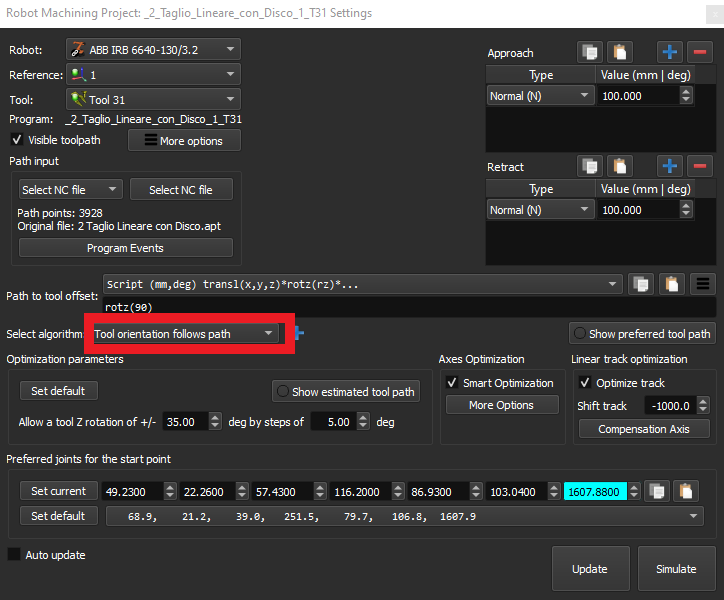Open the path to tool offset hamburger menu
This screenshot has height=600, width=724.
click(703, 285)
